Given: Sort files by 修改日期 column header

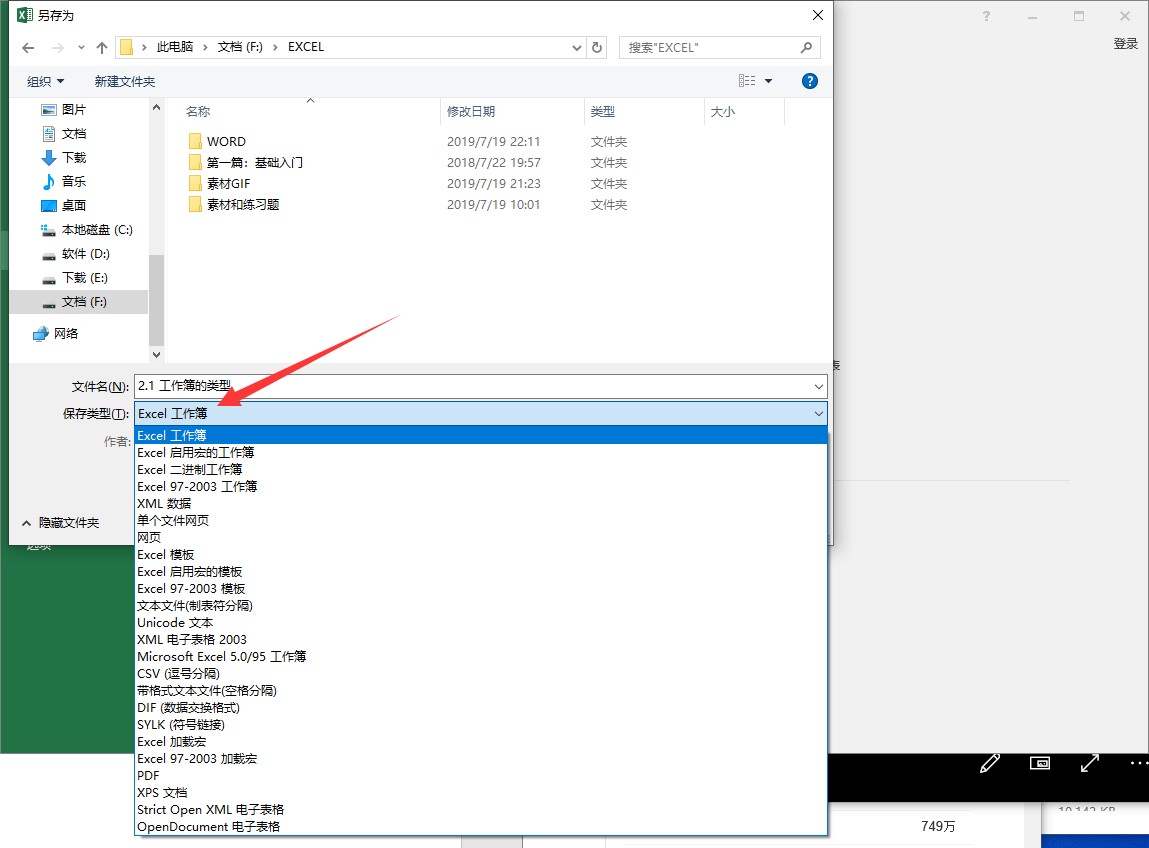Looking at the screenshot, I should [471, 112].
